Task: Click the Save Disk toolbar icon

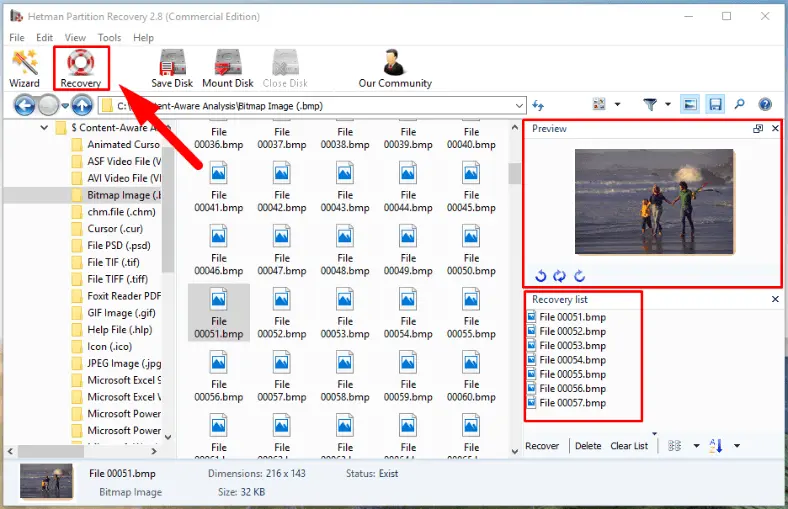Action: pos(172,68)
